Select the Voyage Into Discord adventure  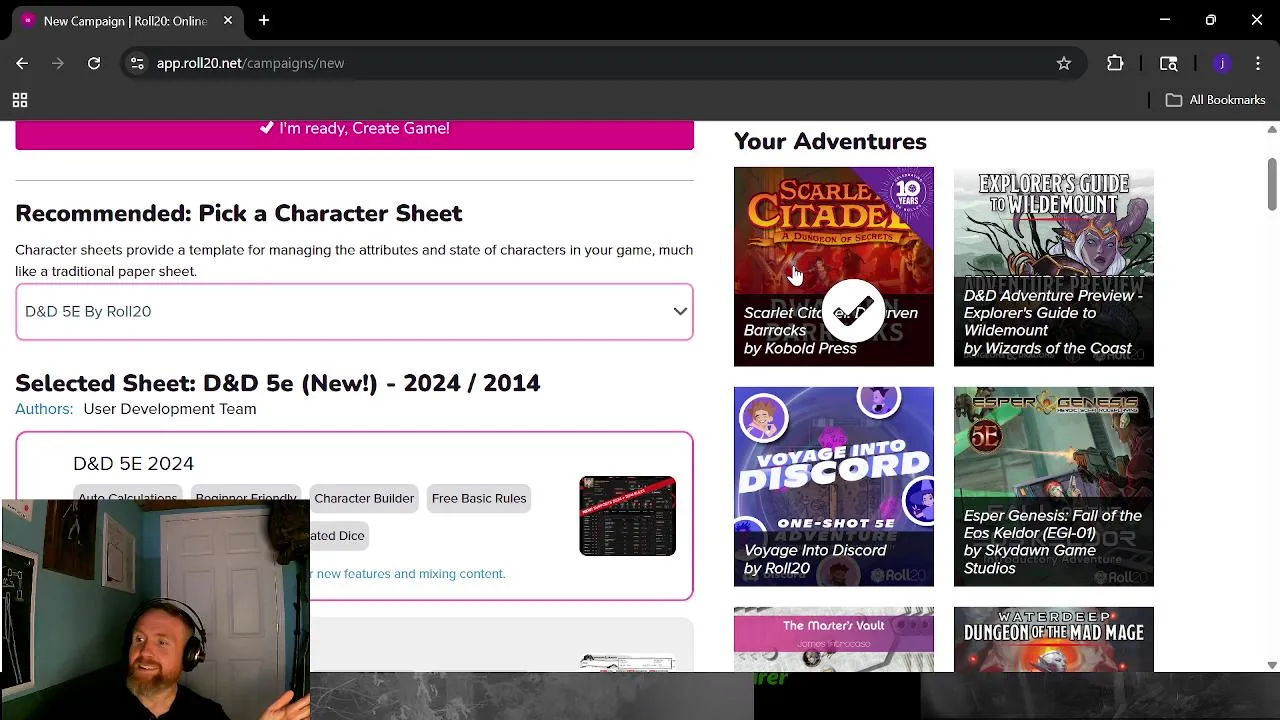[x=834, y=486]
